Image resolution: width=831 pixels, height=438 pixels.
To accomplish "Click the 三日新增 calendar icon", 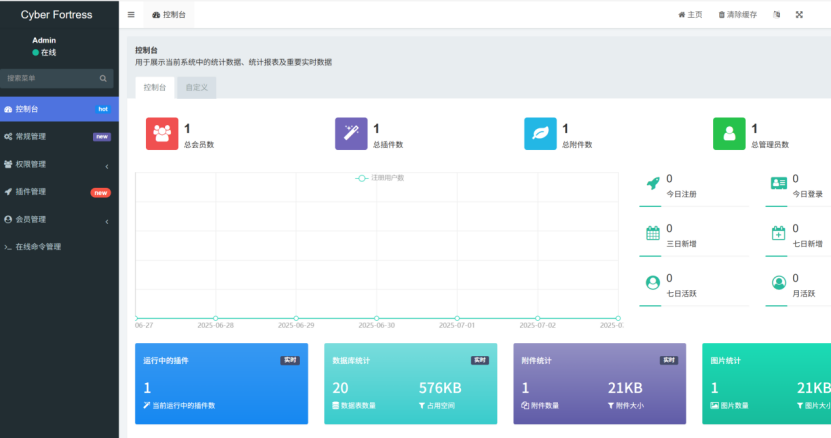I will pyautogui.click(x=653, y=233).
